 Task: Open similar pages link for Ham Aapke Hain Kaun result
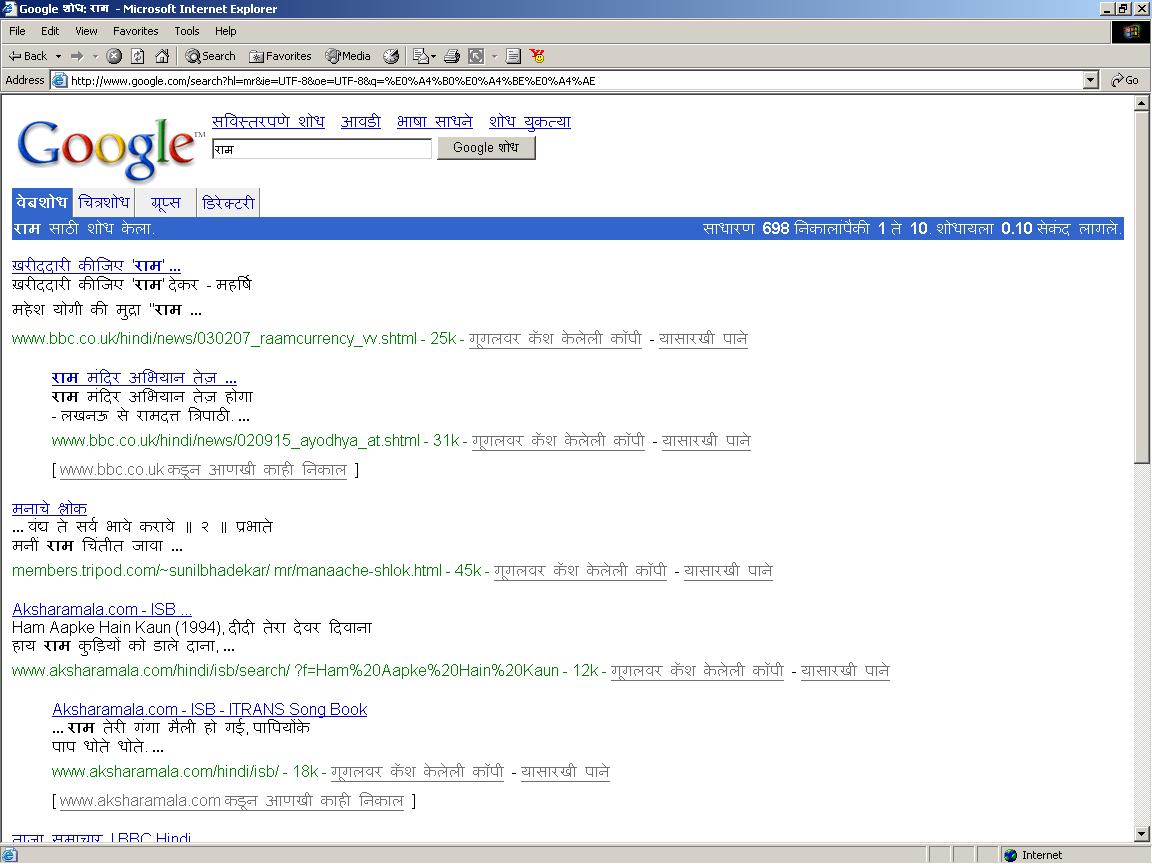pos(845,671)
